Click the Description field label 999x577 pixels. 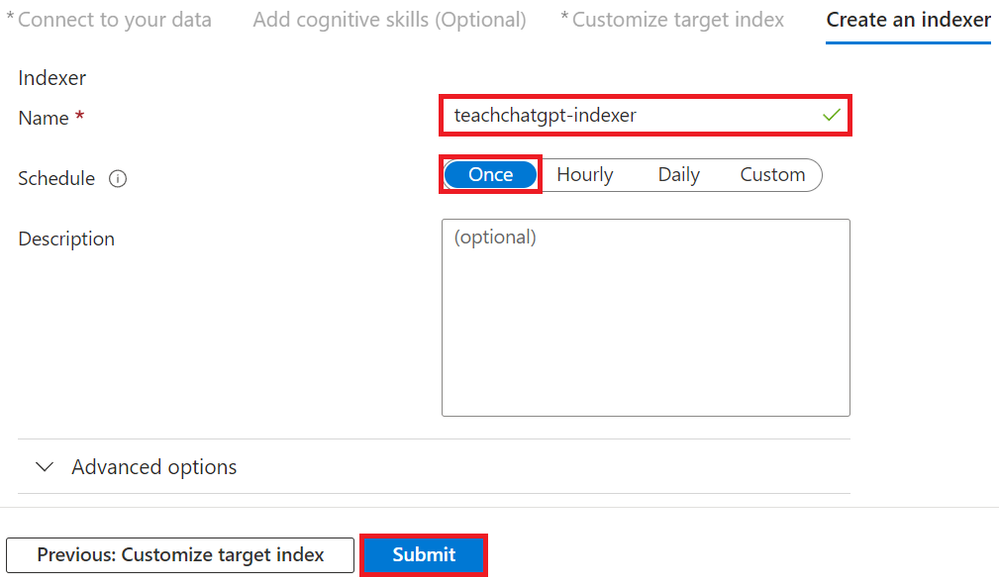pos(66,239)
